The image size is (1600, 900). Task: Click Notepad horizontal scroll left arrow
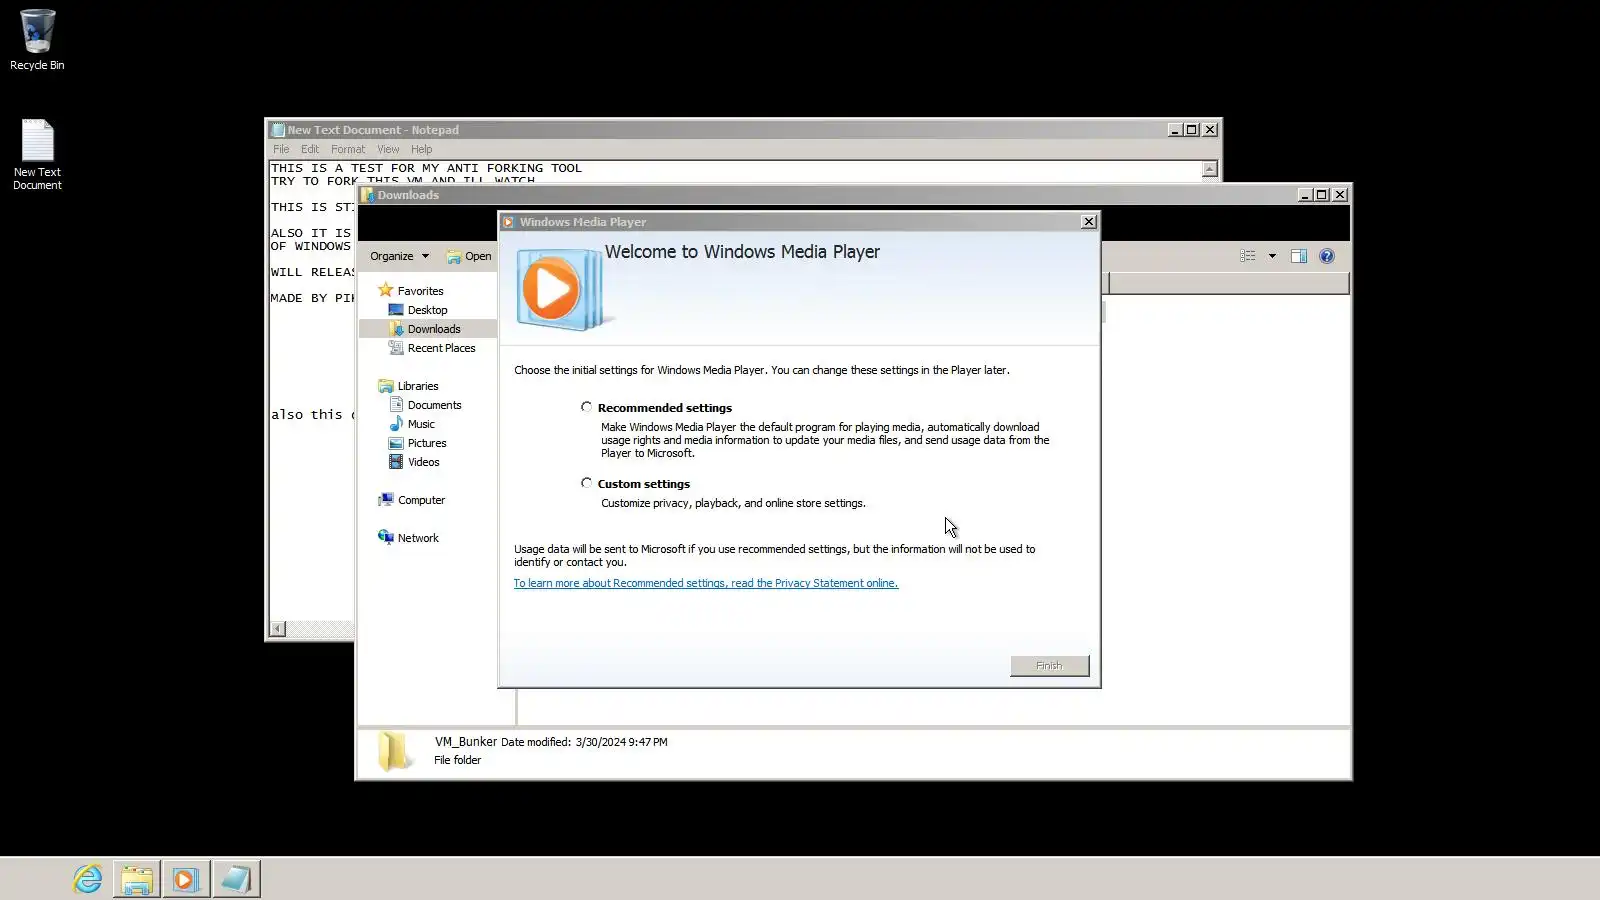pos(278,629)
